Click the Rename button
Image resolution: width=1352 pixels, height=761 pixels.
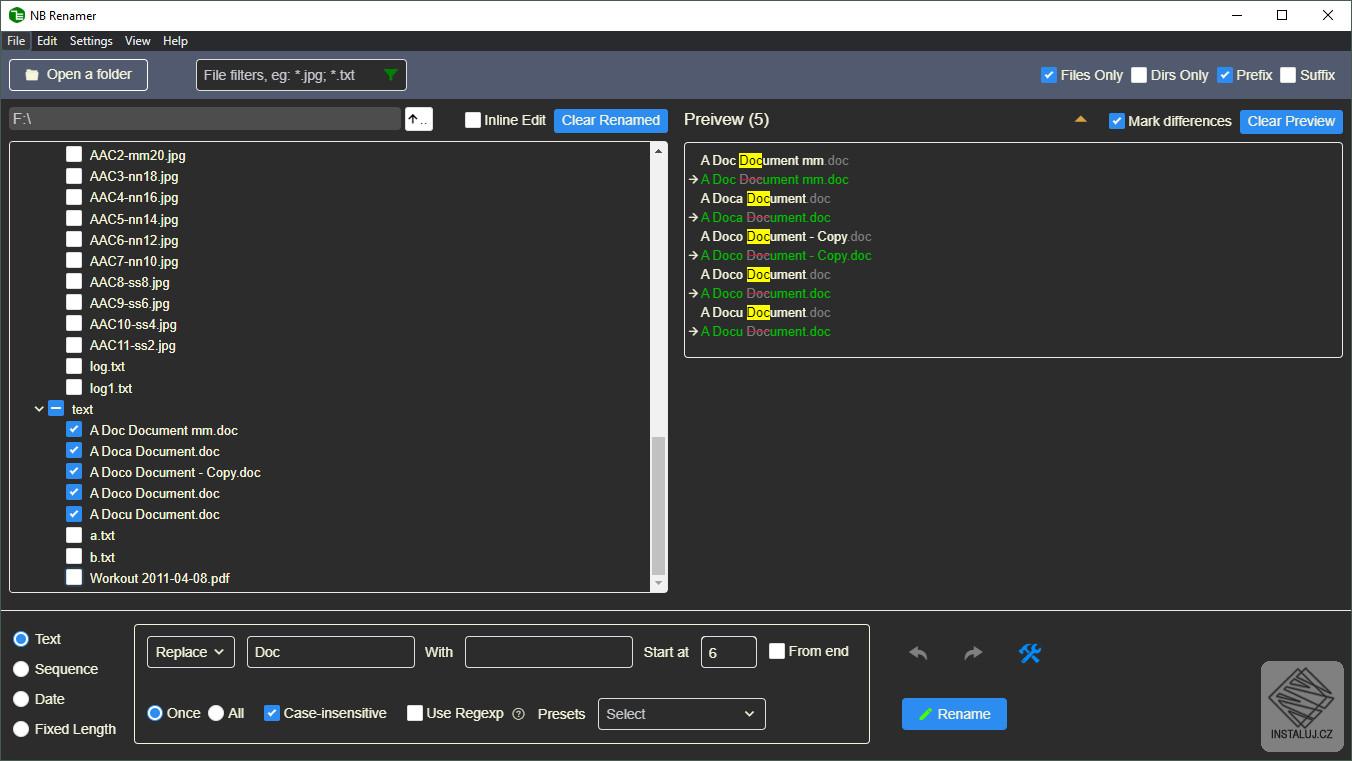click(954, 714)
